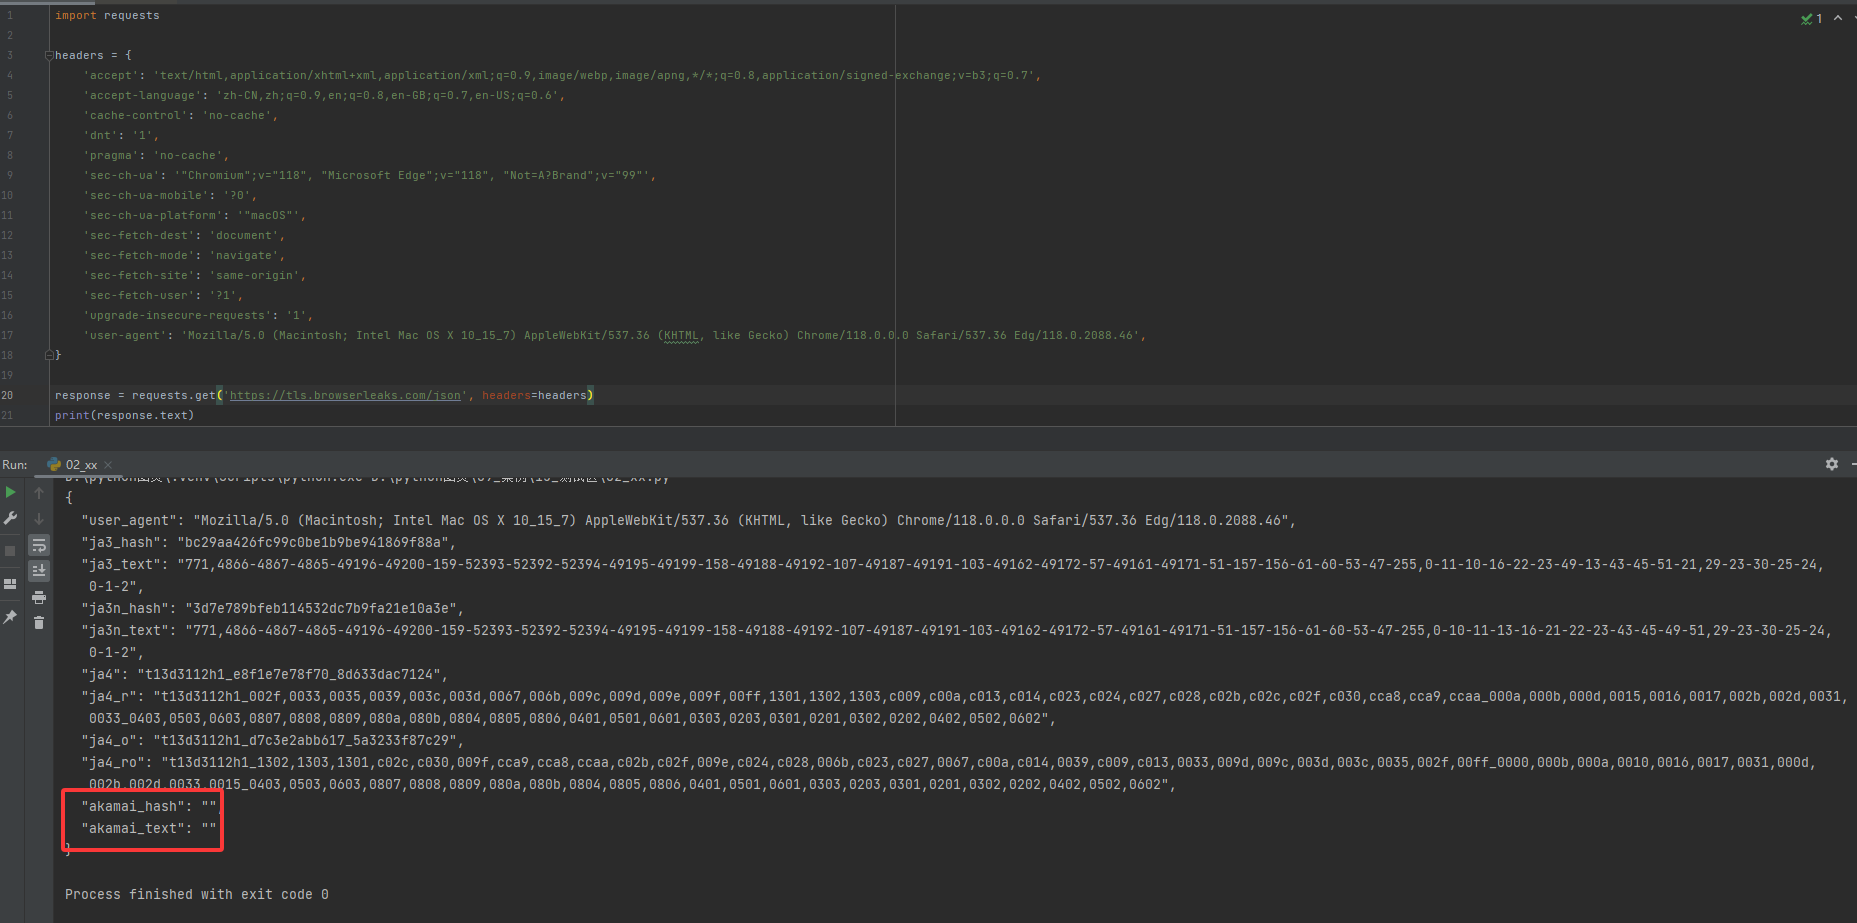This screenshot has height=923, width=1857.
Task: Clear all console output with trash icon
Action: (x=39, y=622)
